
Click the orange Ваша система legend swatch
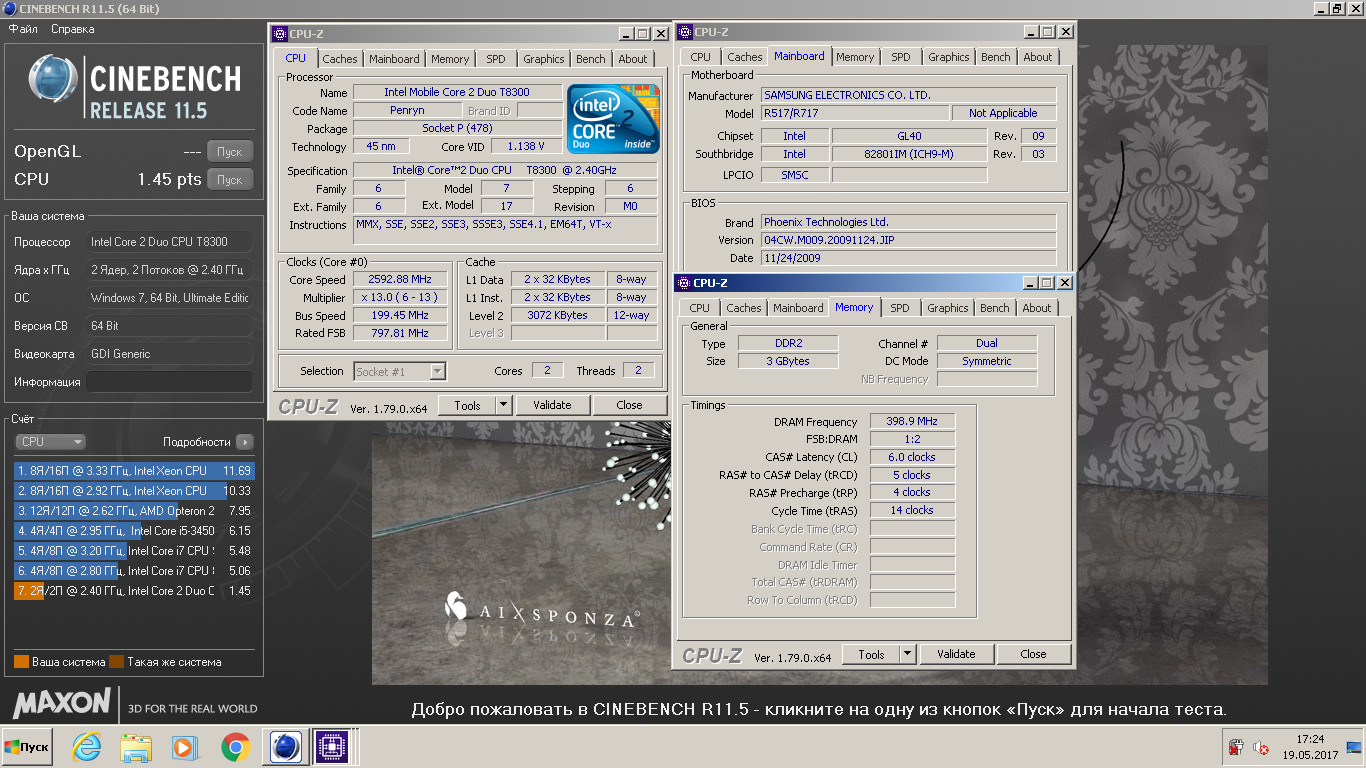click(22, 662)
